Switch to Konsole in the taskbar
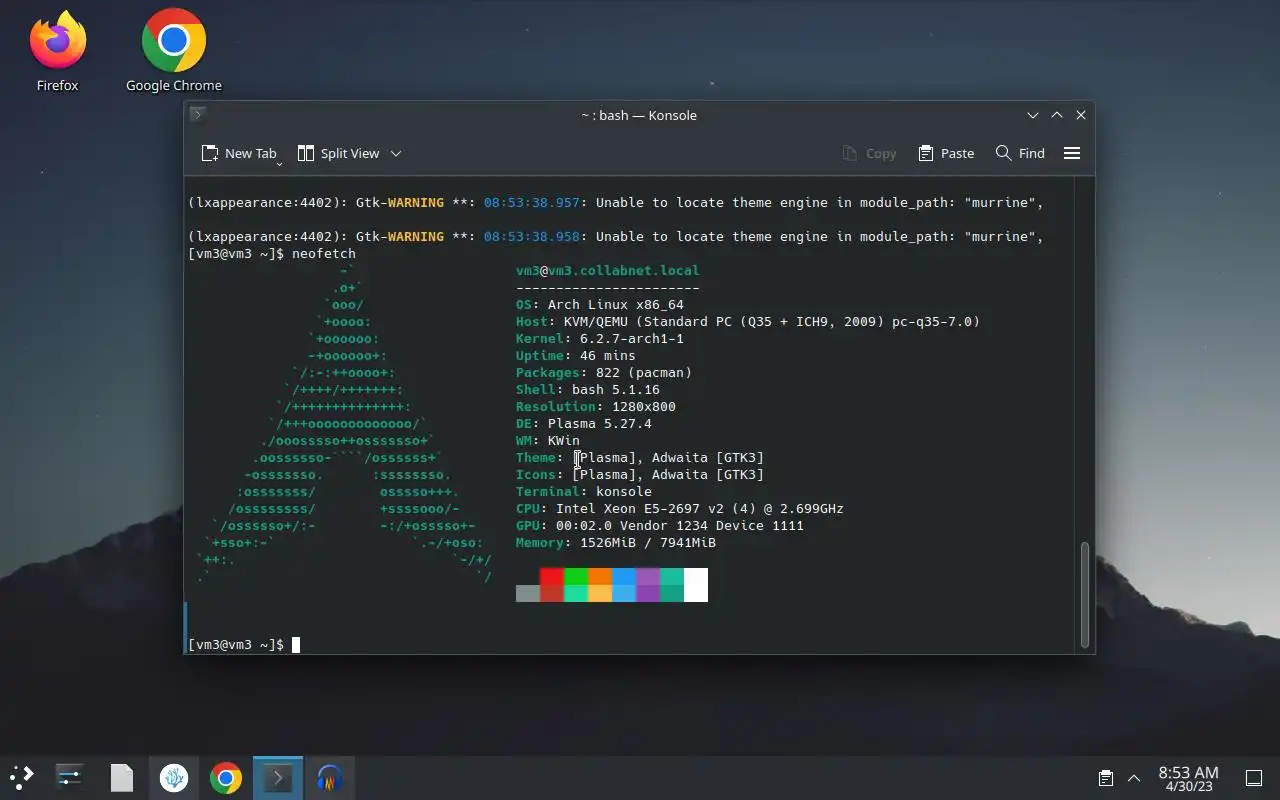This screenshot has width=1280, height=800. tap(278, 778)
